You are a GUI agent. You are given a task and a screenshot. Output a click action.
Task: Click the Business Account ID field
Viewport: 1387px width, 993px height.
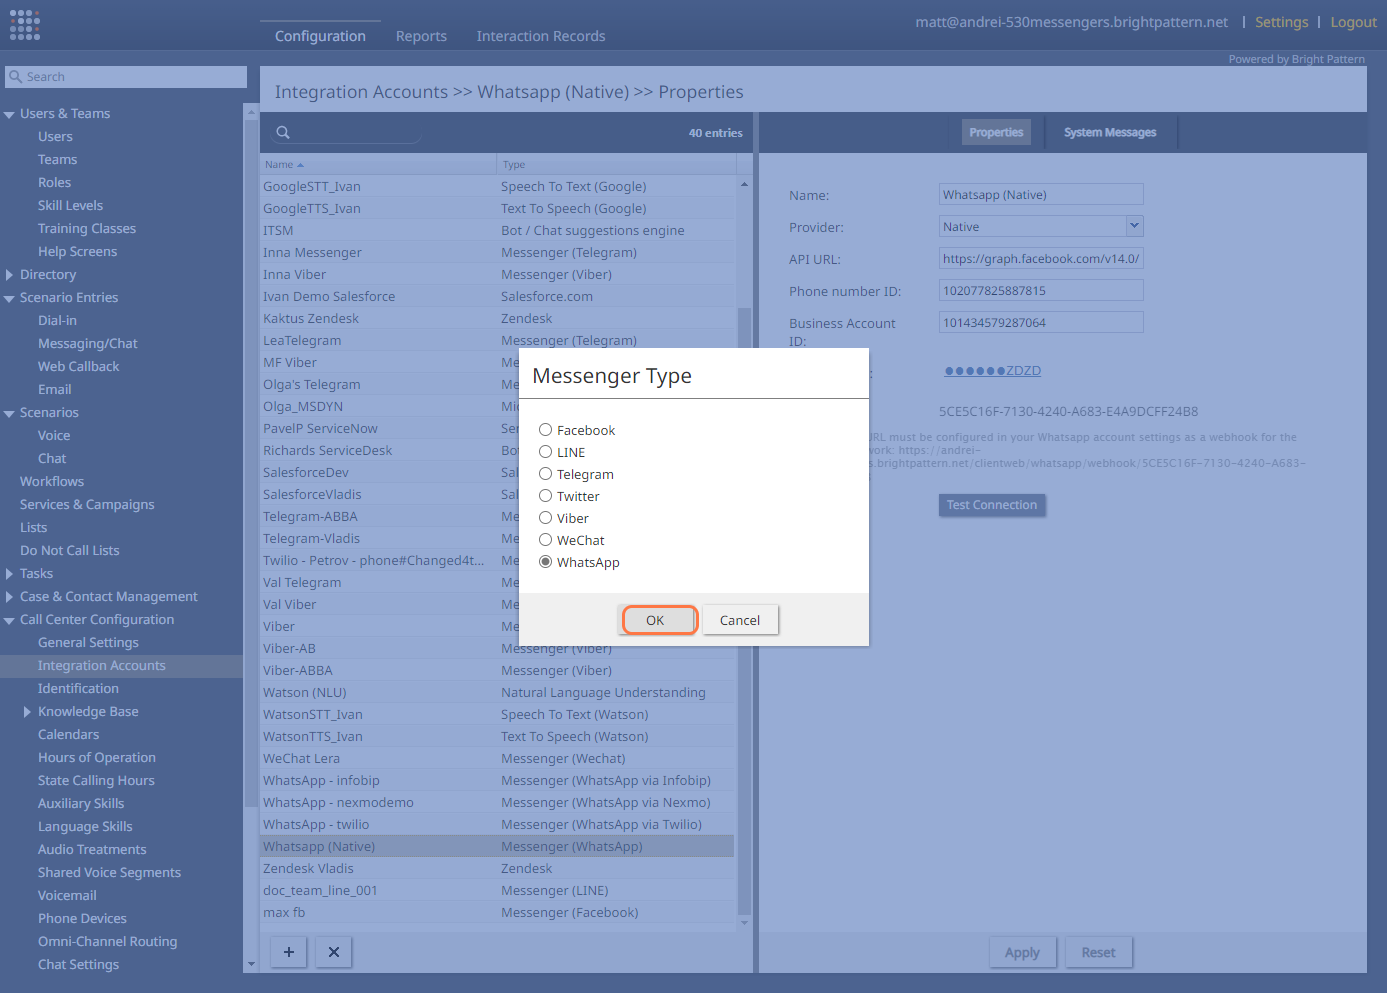pyautogui.click(x=1041, y=322)
